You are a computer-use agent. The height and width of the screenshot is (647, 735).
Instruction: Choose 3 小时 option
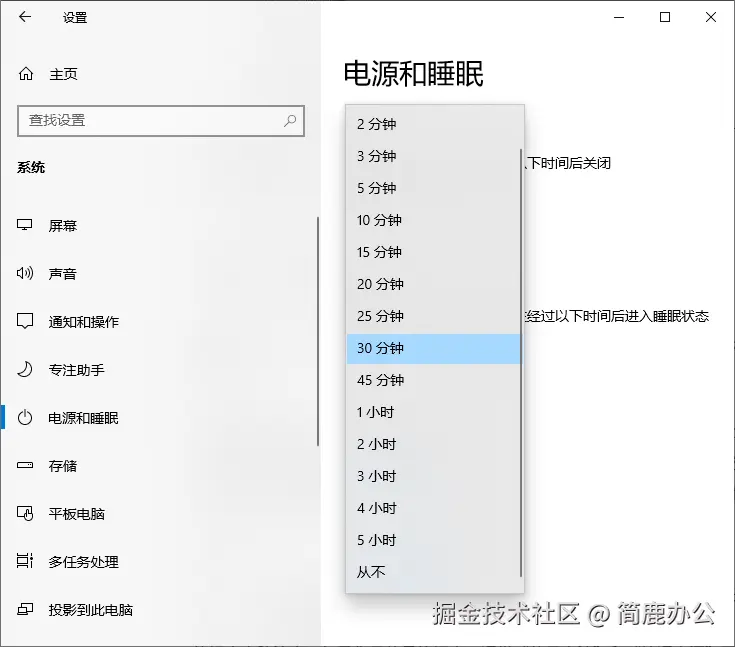click(x=434, y=476)
